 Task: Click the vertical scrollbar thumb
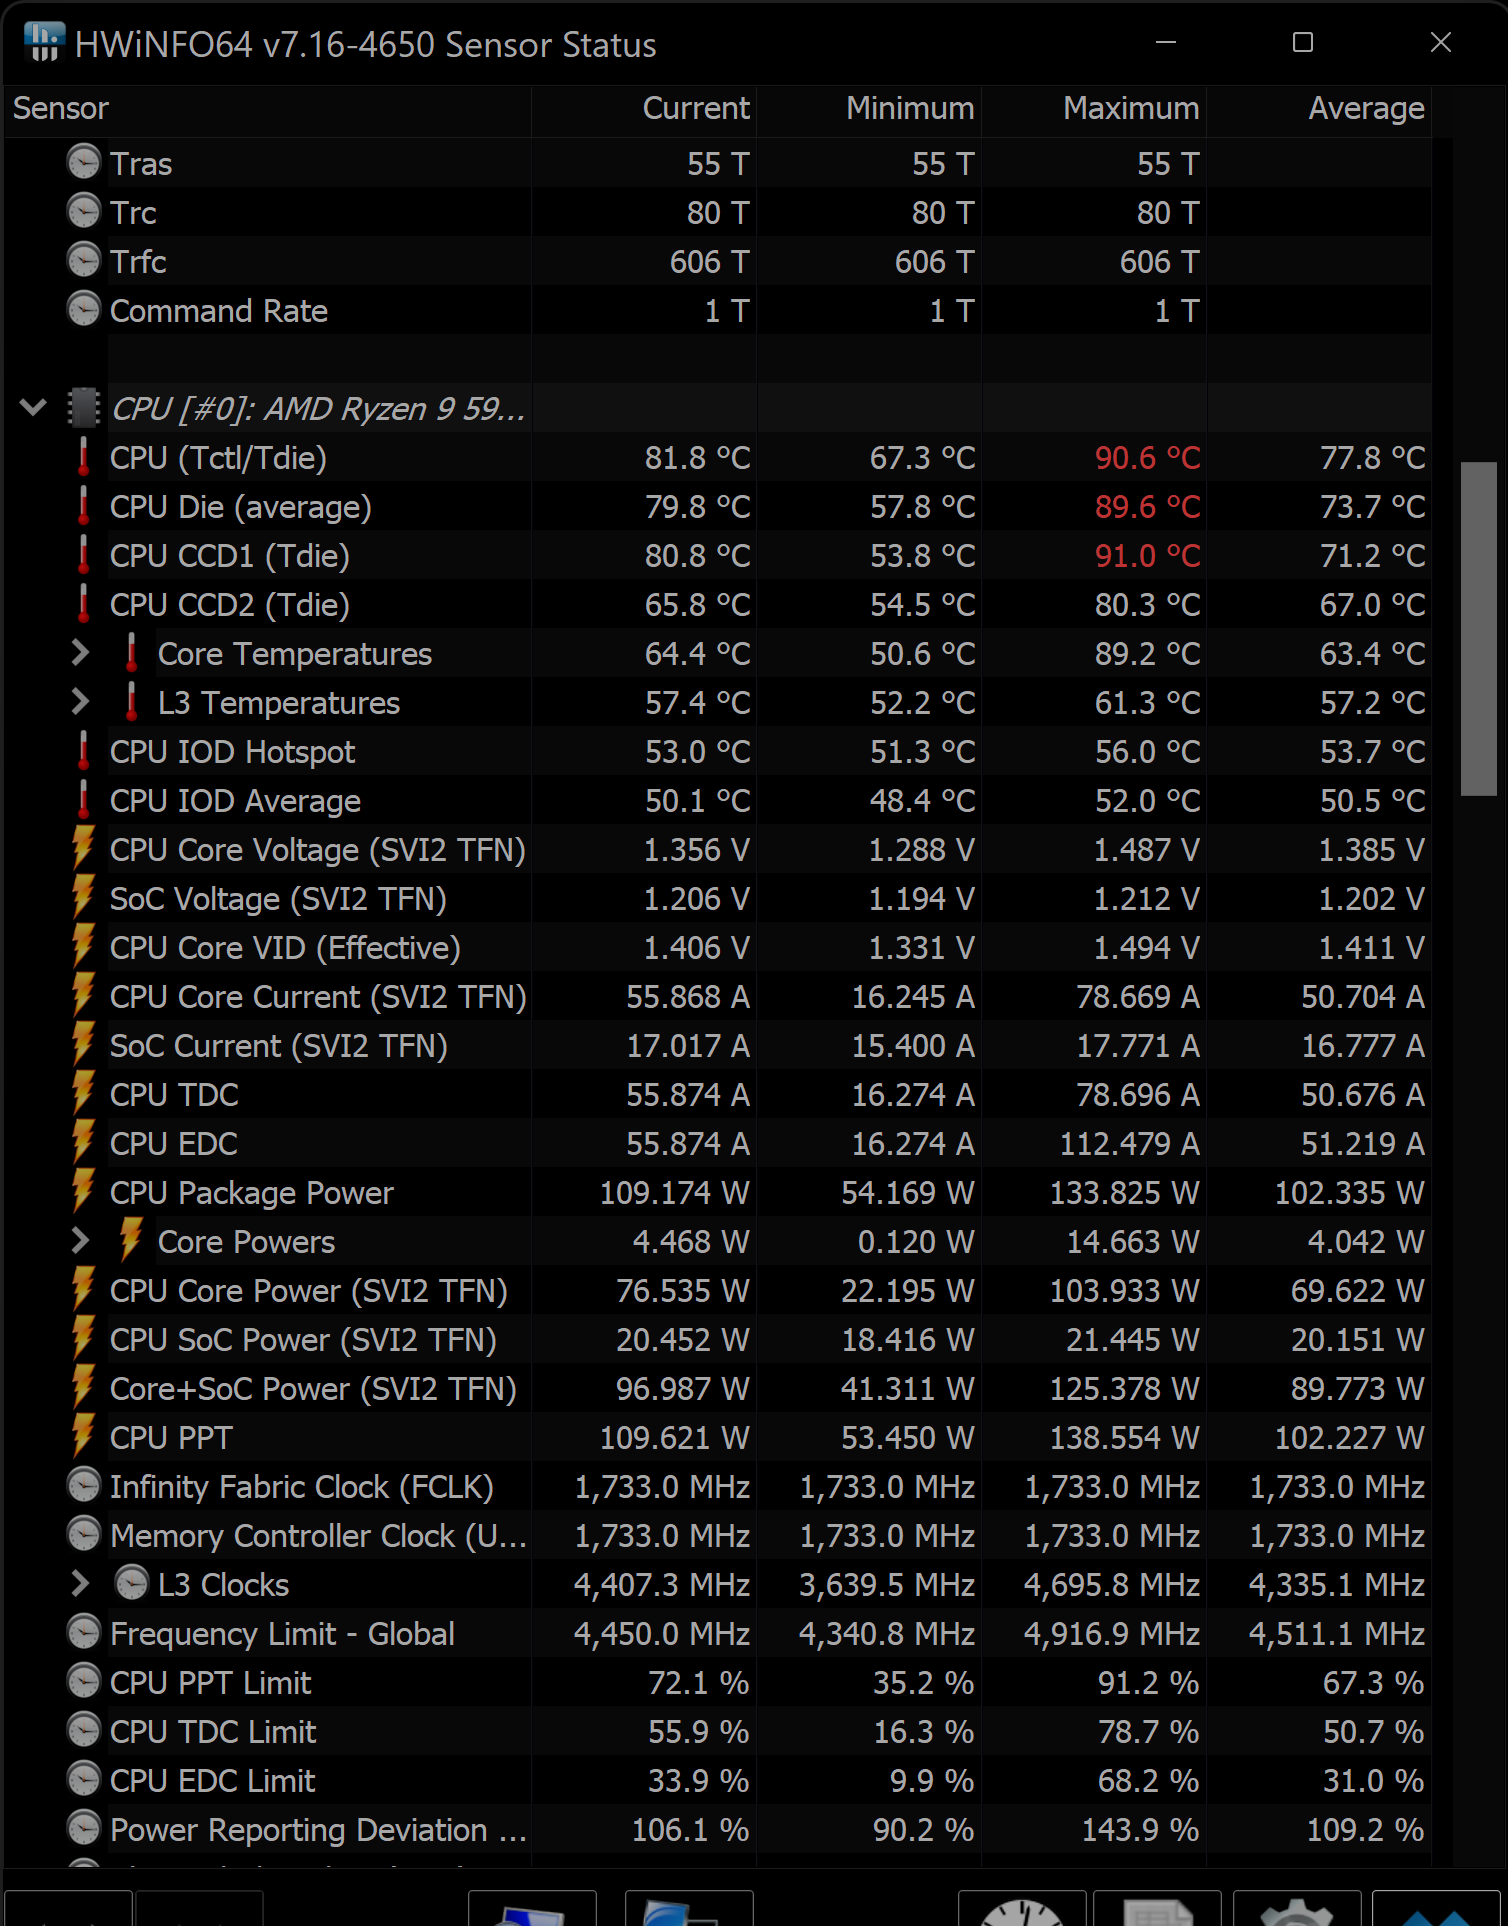point(1478,628)
